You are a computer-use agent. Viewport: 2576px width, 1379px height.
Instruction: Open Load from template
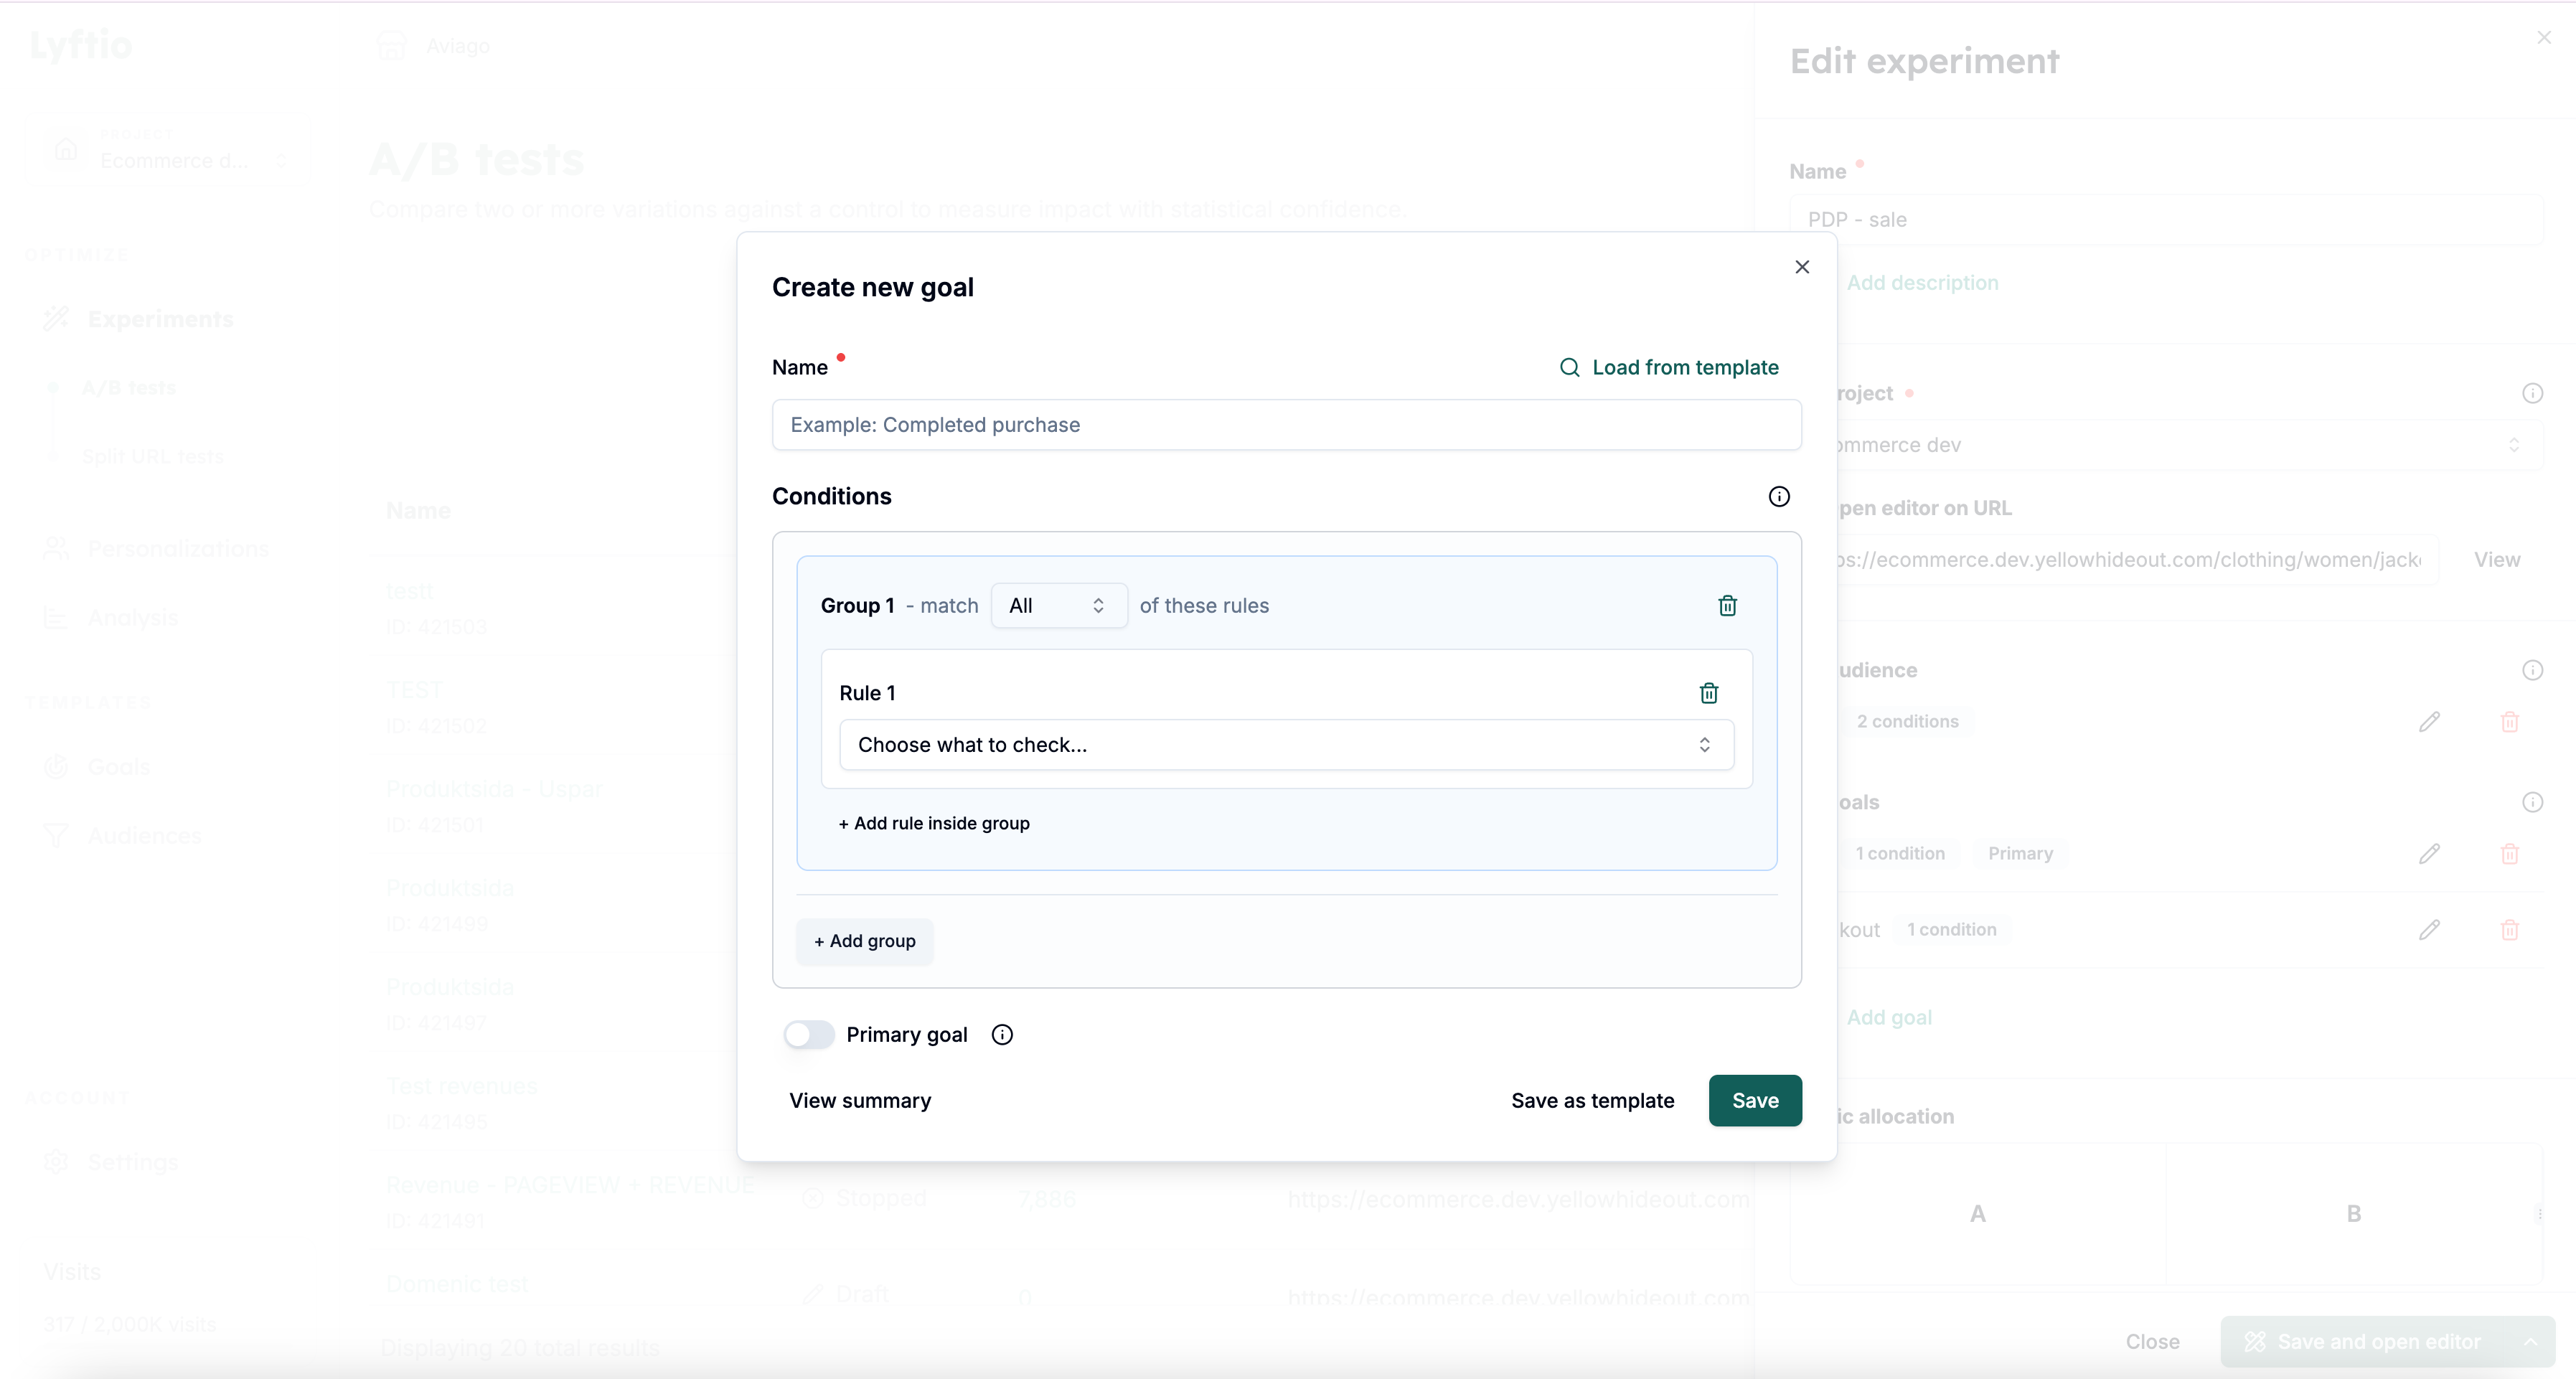point(1669,367)
